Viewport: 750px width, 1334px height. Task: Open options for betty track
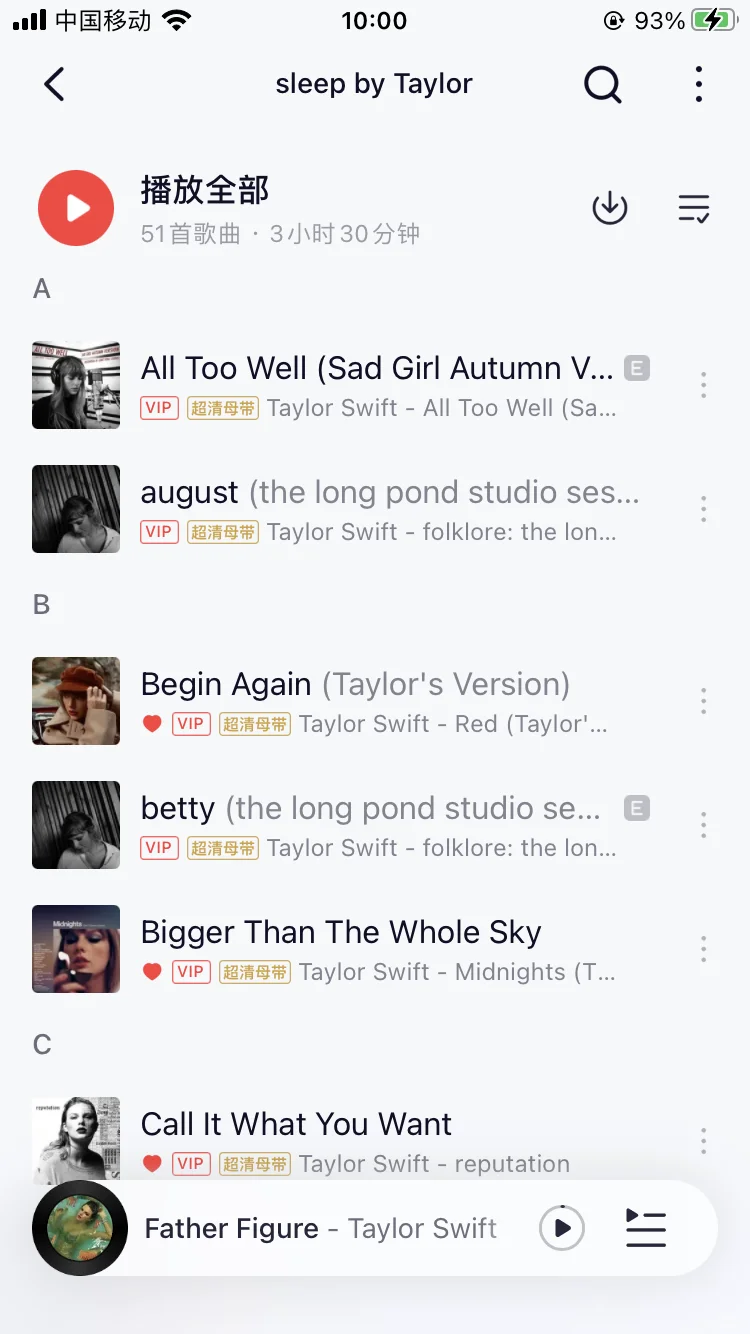[703, 825]
